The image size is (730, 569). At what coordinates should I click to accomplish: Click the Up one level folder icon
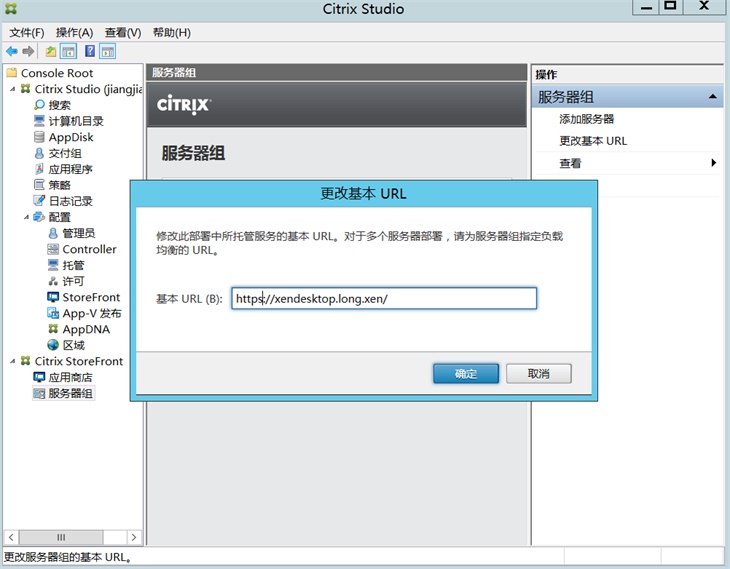pyautogui.click(x=51, y=51)
